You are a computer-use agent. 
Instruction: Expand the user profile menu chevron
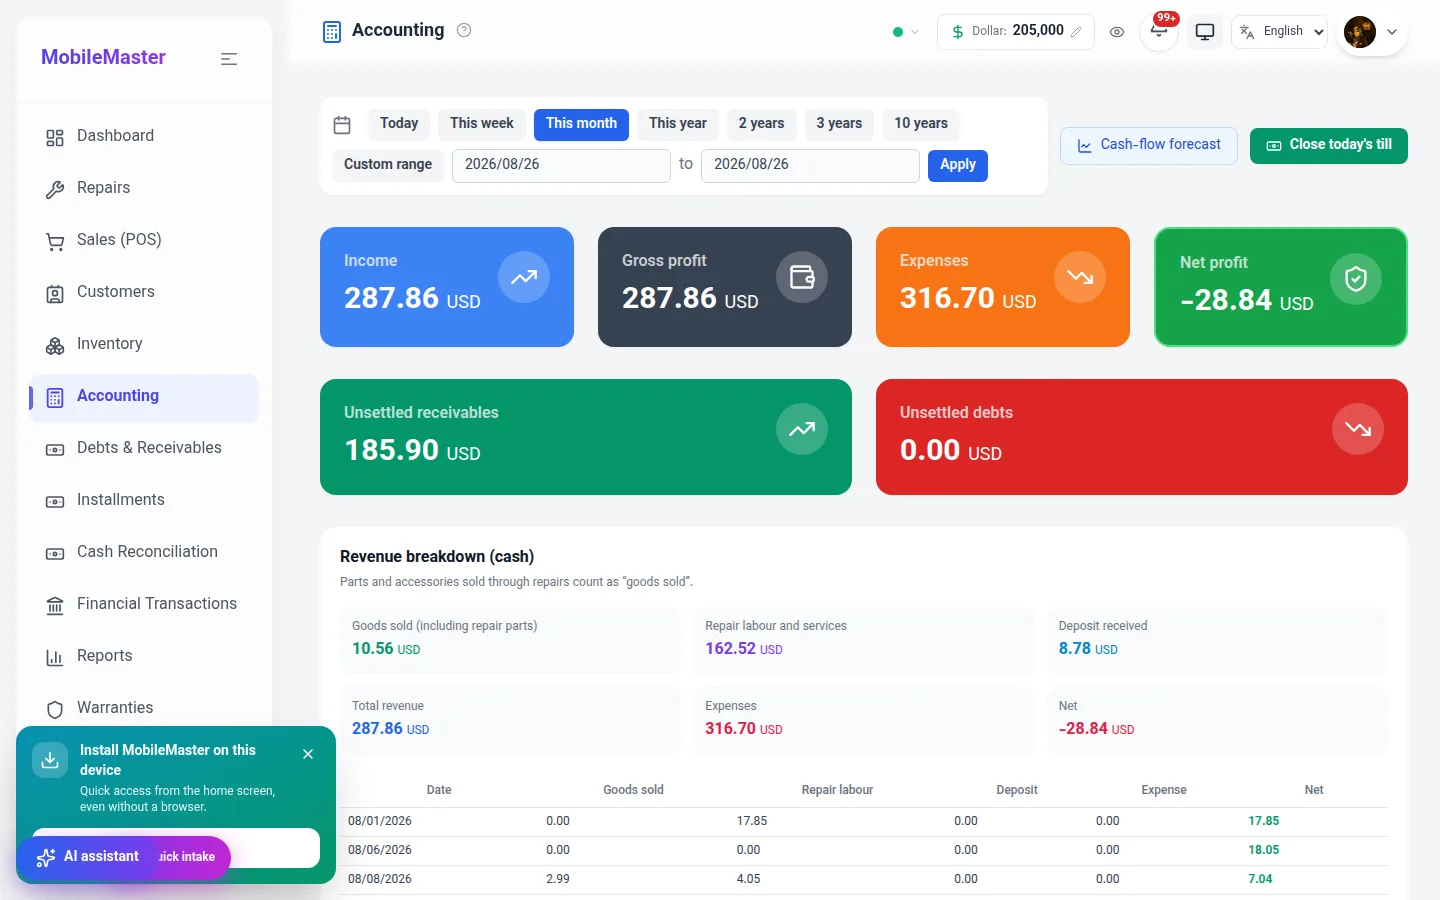click(x=1392, y=32)
